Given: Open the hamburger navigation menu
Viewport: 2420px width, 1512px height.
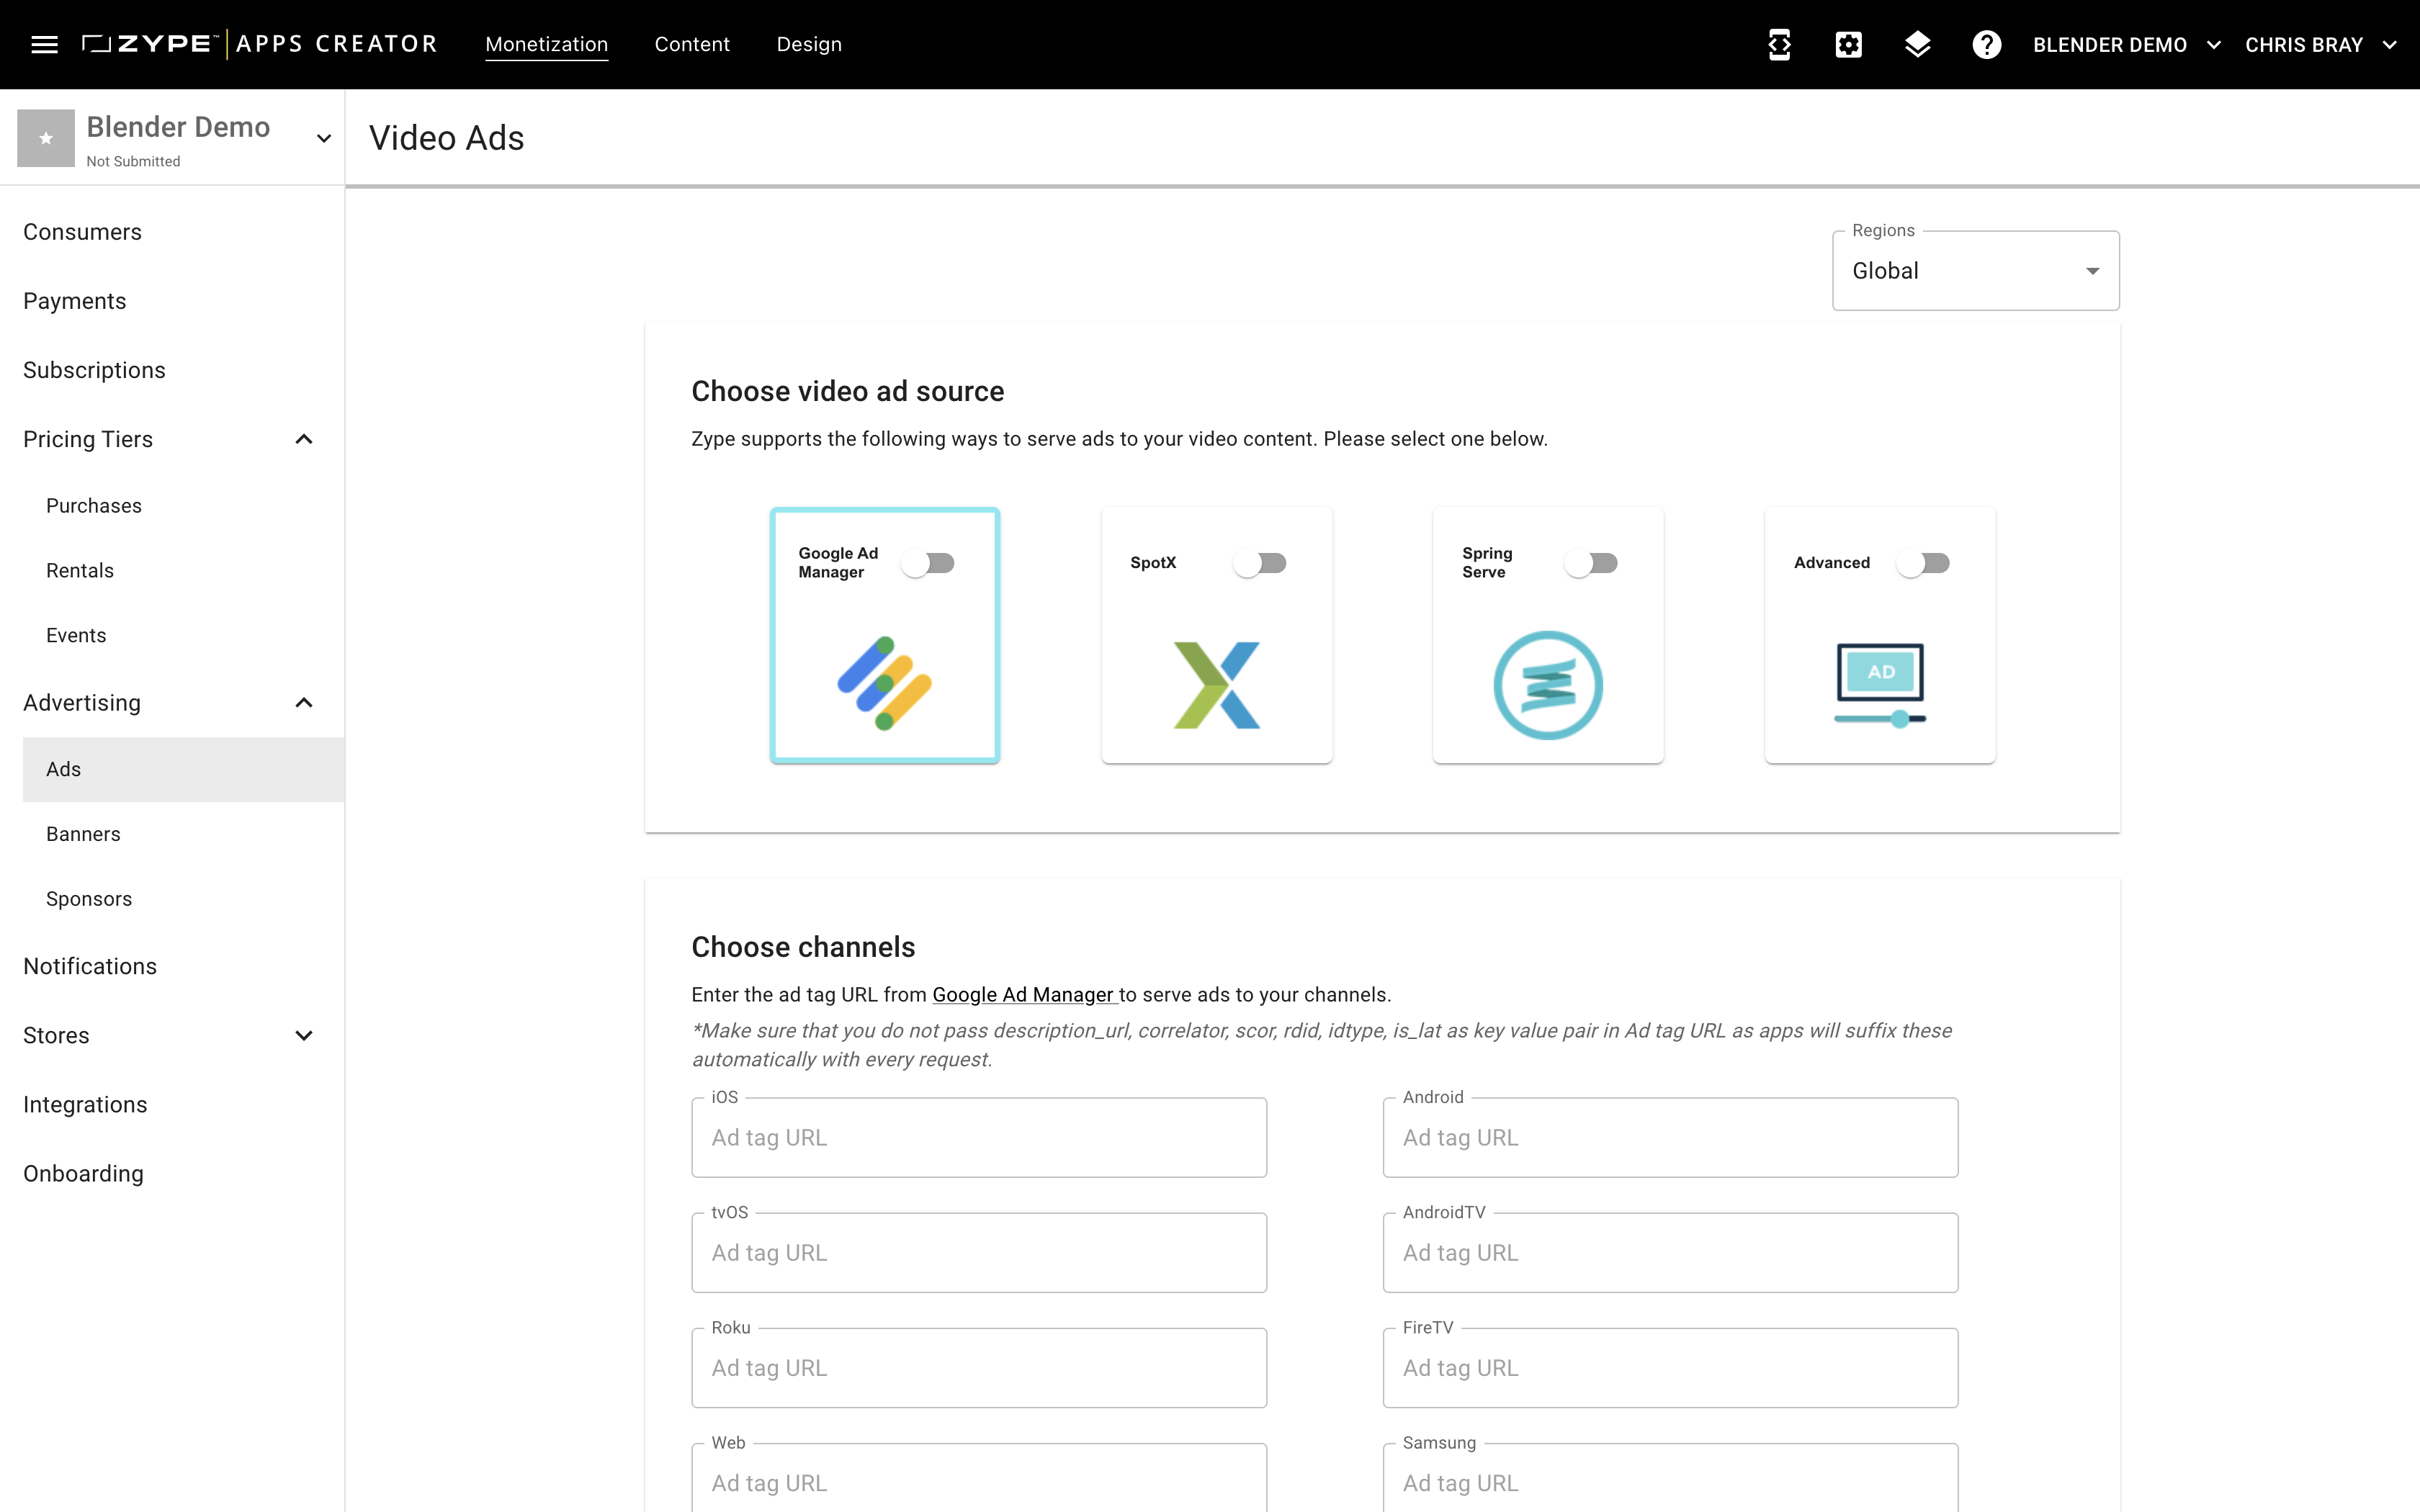Looking at the screenshot, I should click(x=44, y=44).
